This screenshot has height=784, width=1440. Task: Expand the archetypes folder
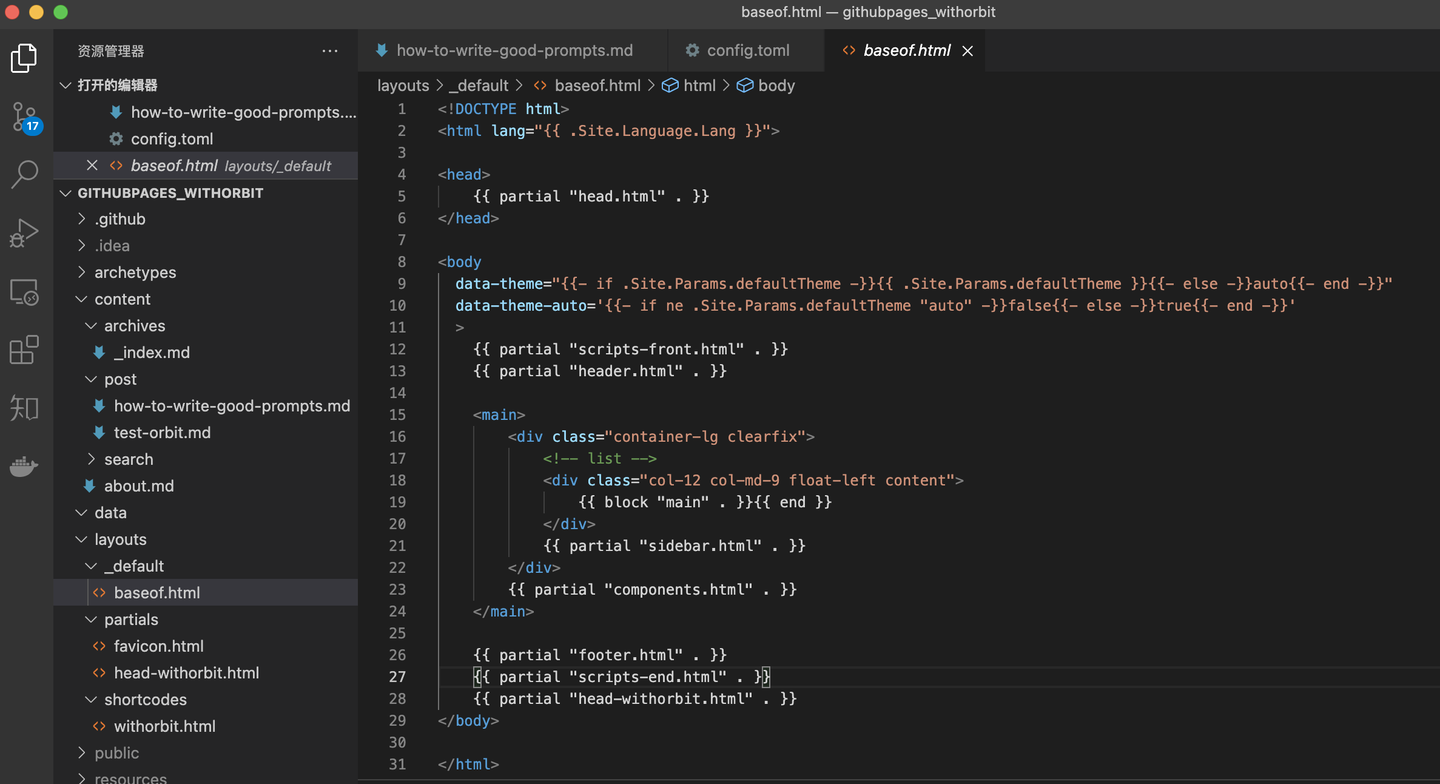coord(135,272)
